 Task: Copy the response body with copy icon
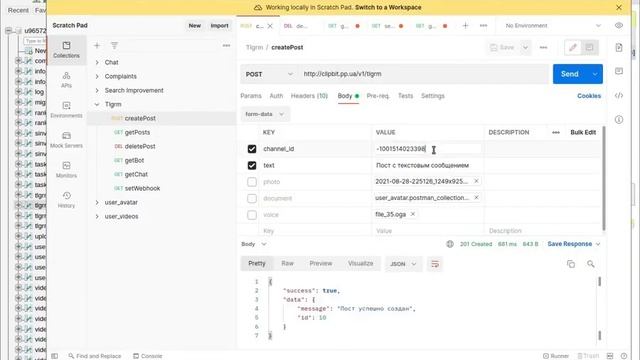571,264
